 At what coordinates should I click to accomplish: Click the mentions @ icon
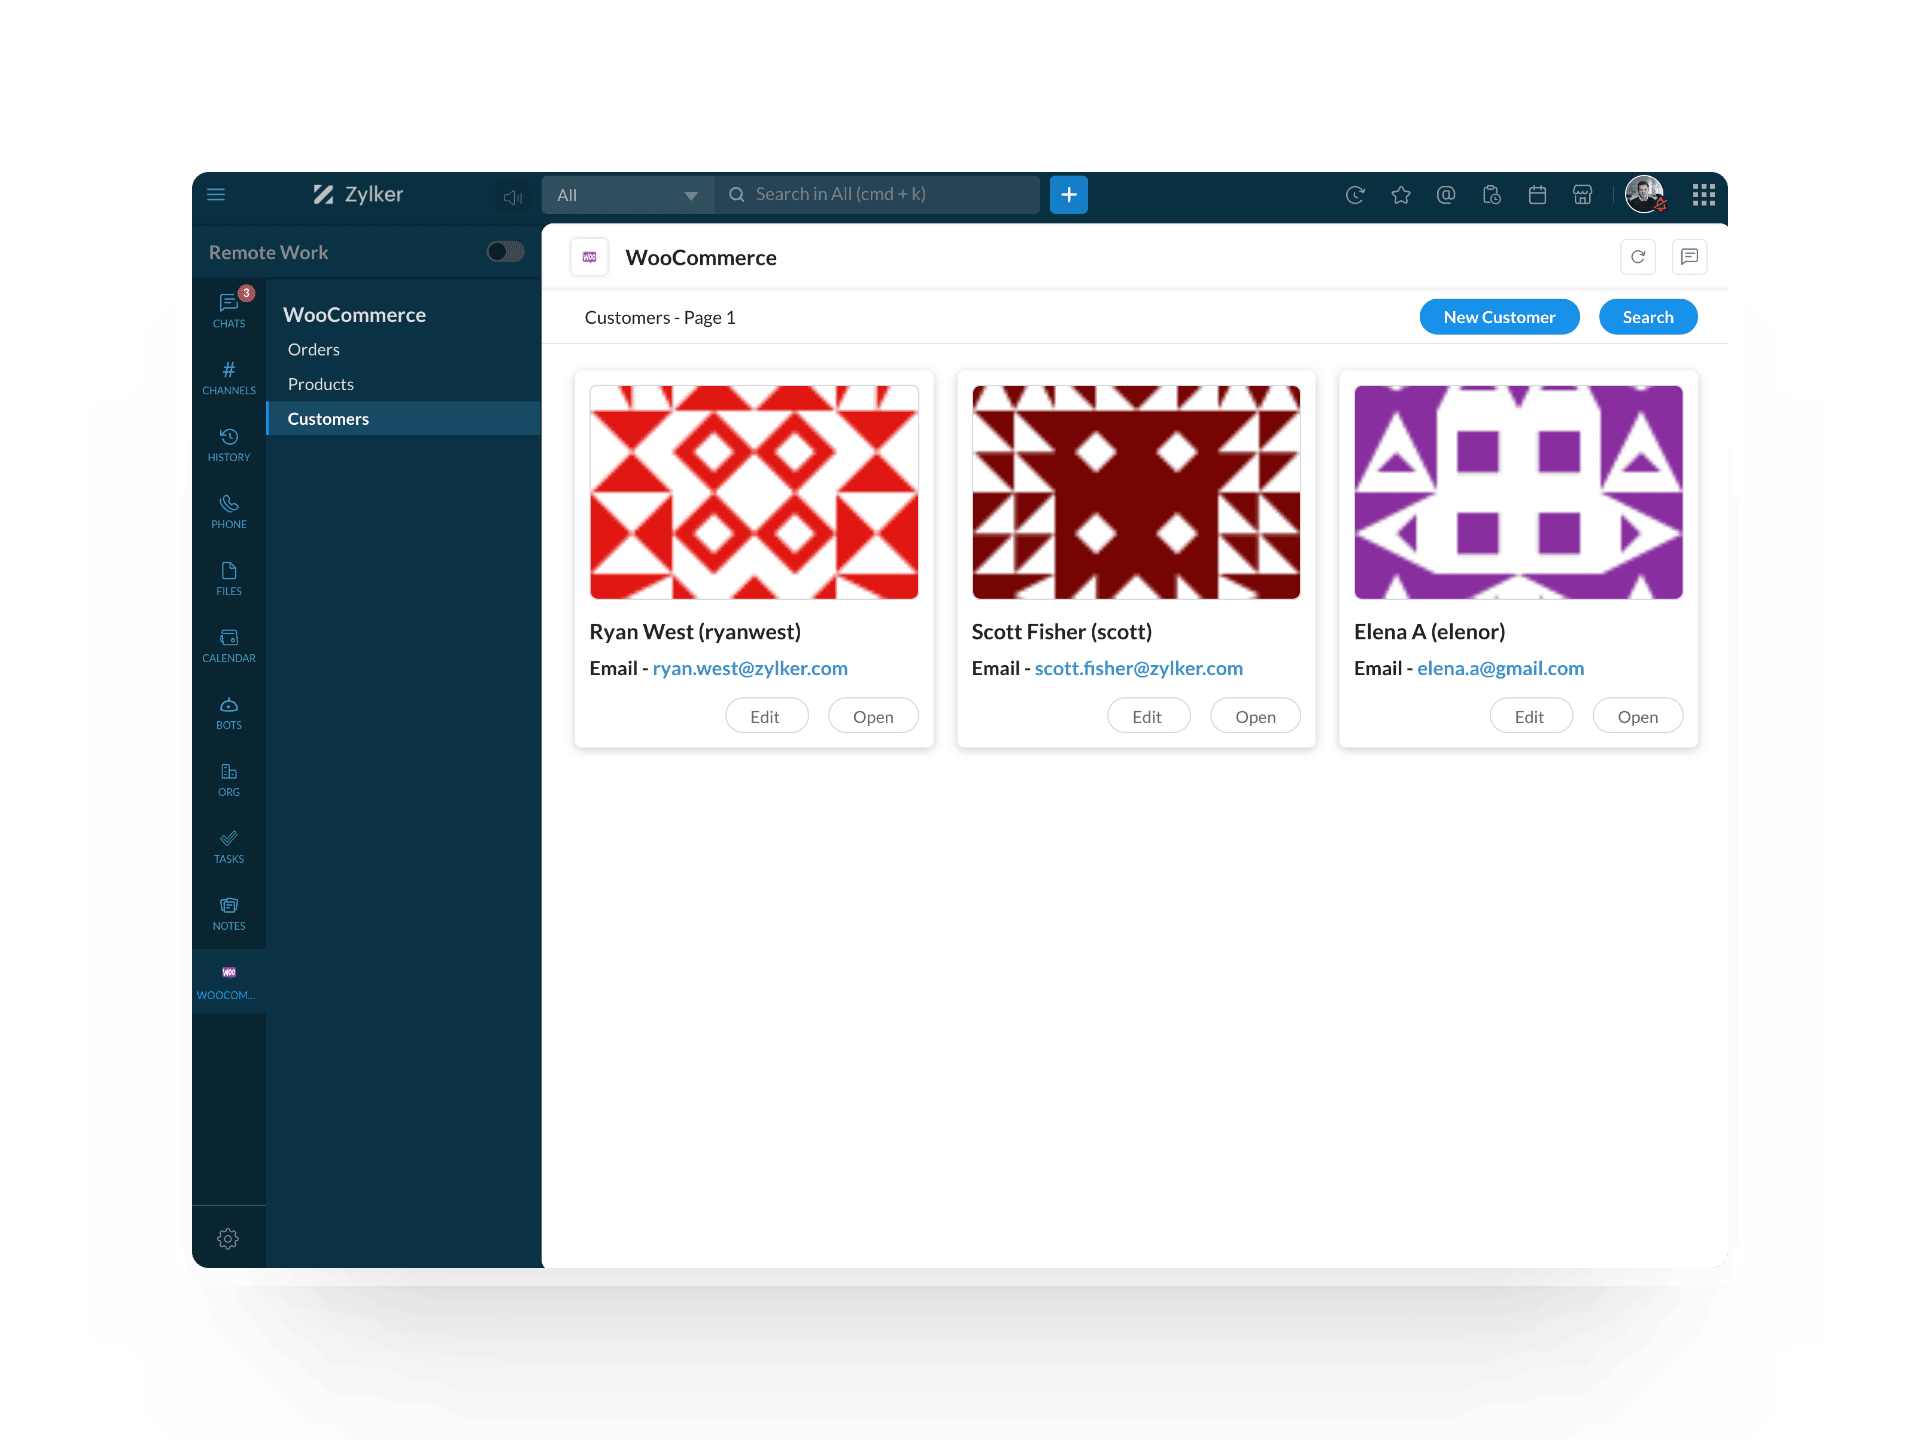[x=1446, y=195]
